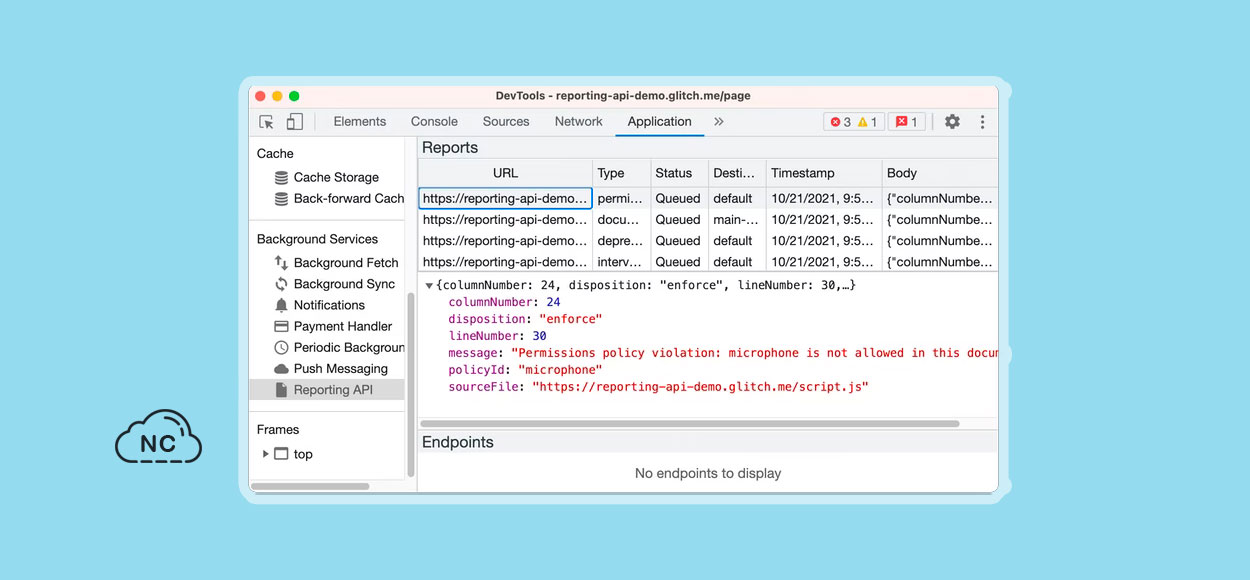Open the Sources tab
Screen dimensions: 1250x580
click(506, 122)
